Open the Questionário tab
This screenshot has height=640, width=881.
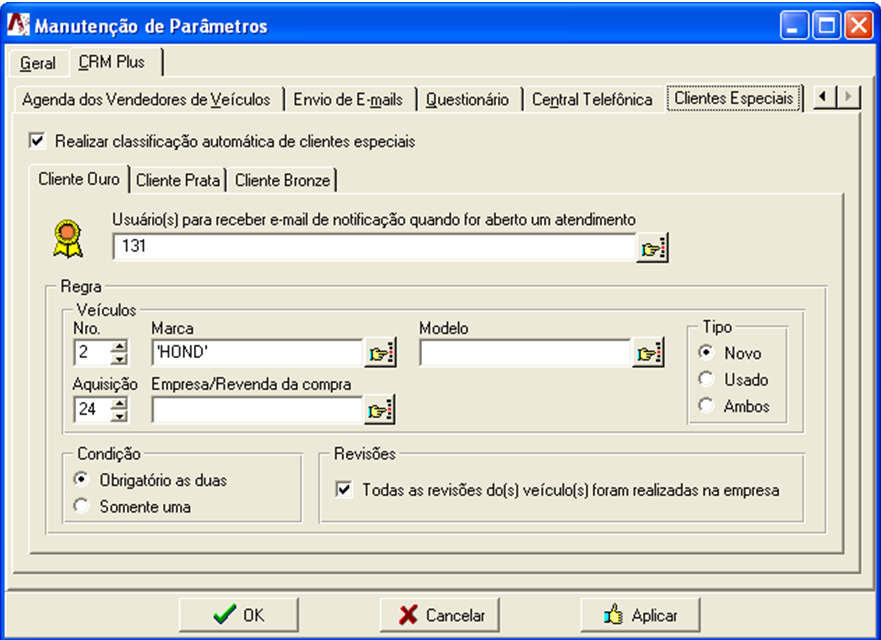point(467,99)
